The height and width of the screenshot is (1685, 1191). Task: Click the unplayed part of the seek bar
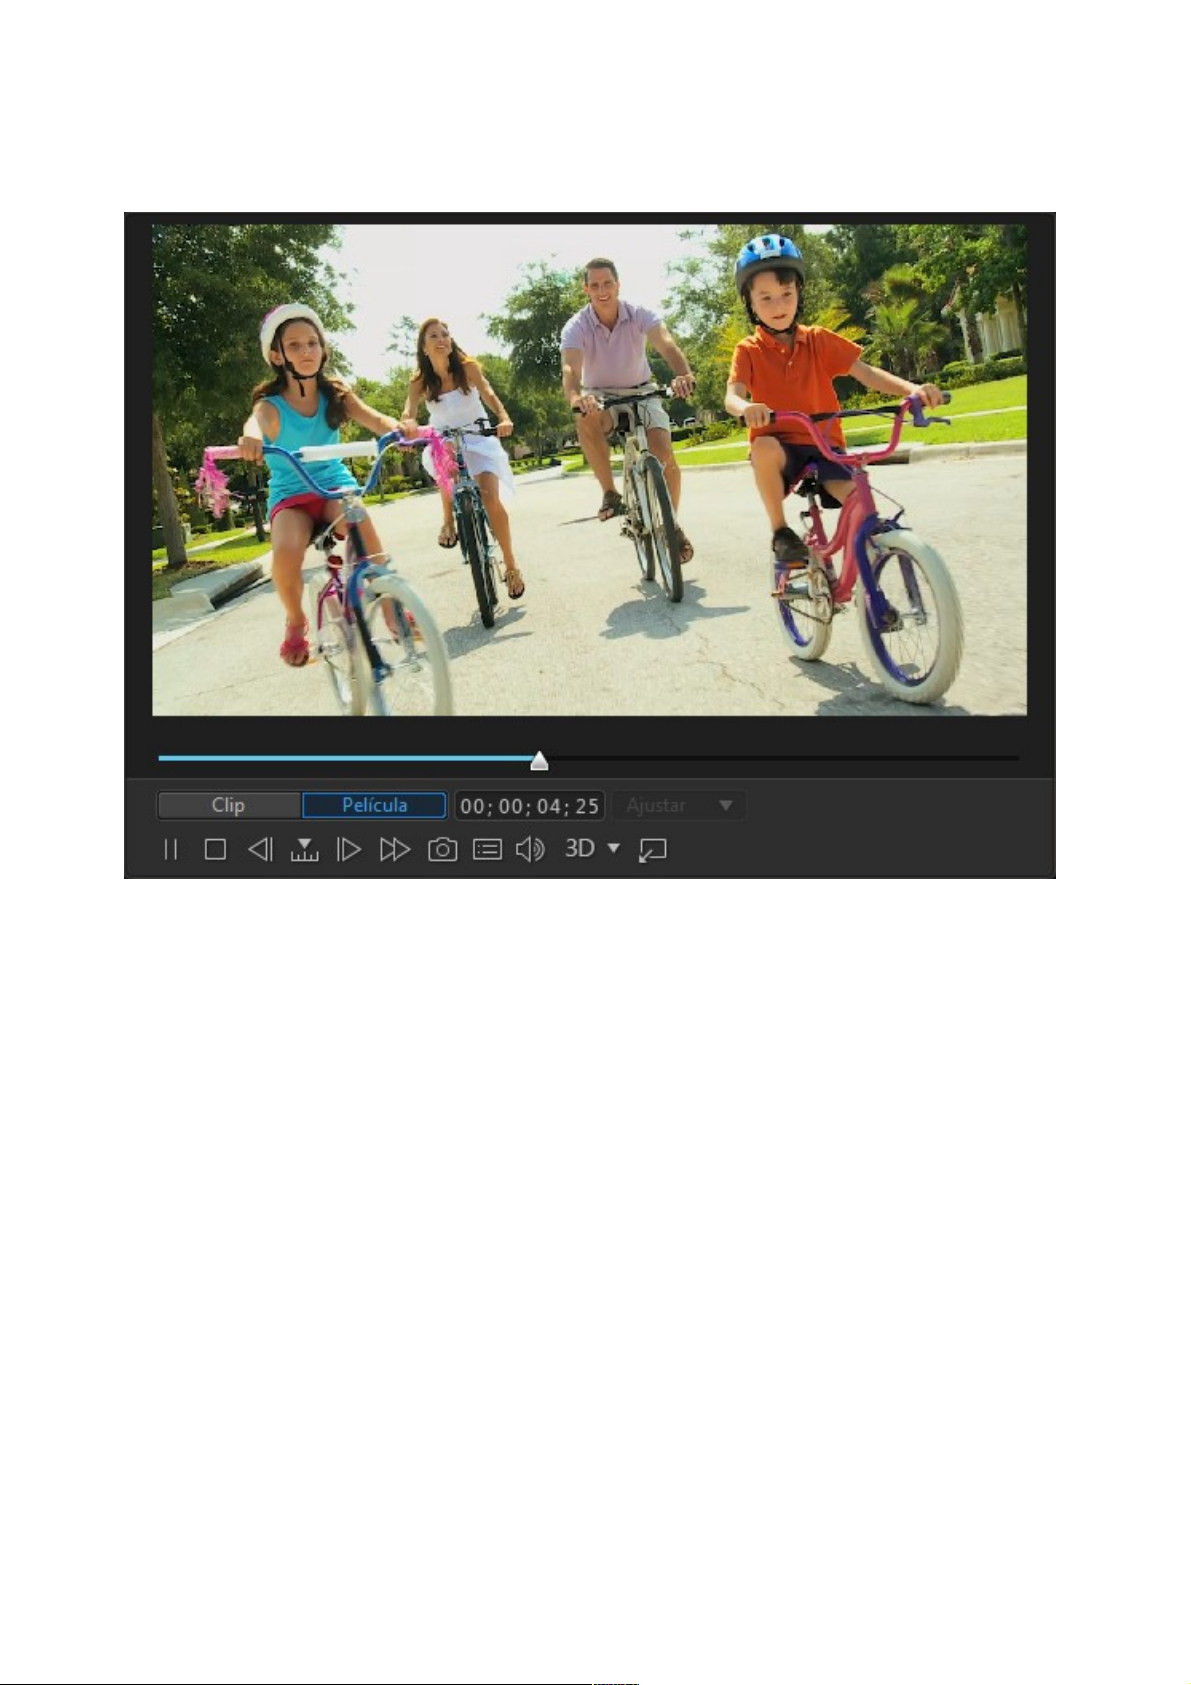(x=784, y=758)
